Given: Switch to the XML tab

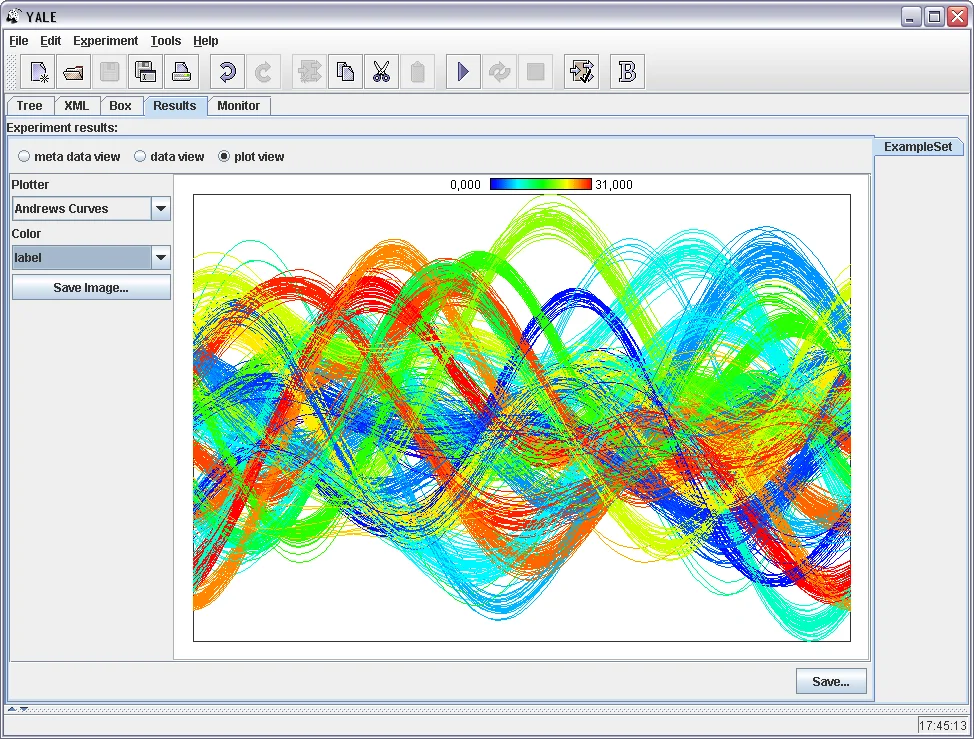Looking at the screenshot, I should [x=76, y=105].
